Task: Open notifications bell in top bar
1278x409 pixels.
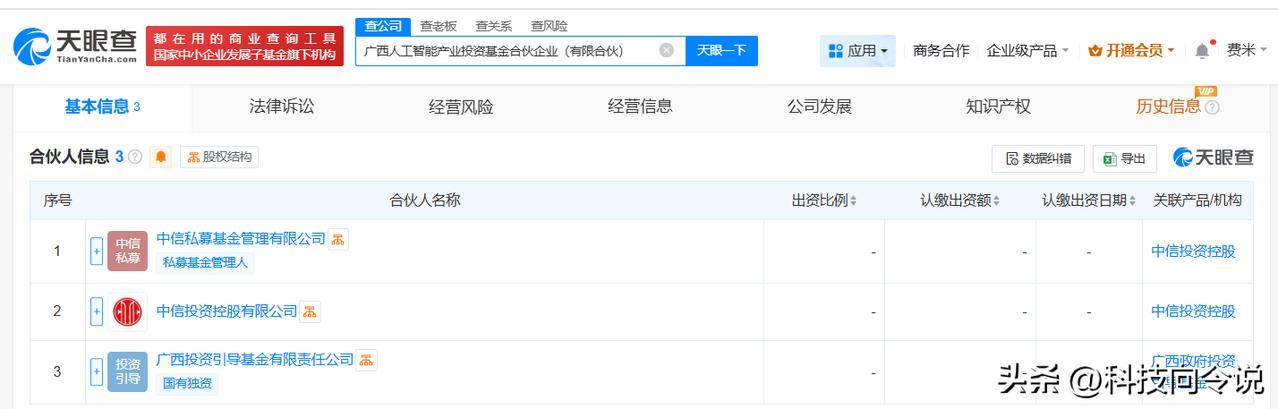Action: [1201, 50]
